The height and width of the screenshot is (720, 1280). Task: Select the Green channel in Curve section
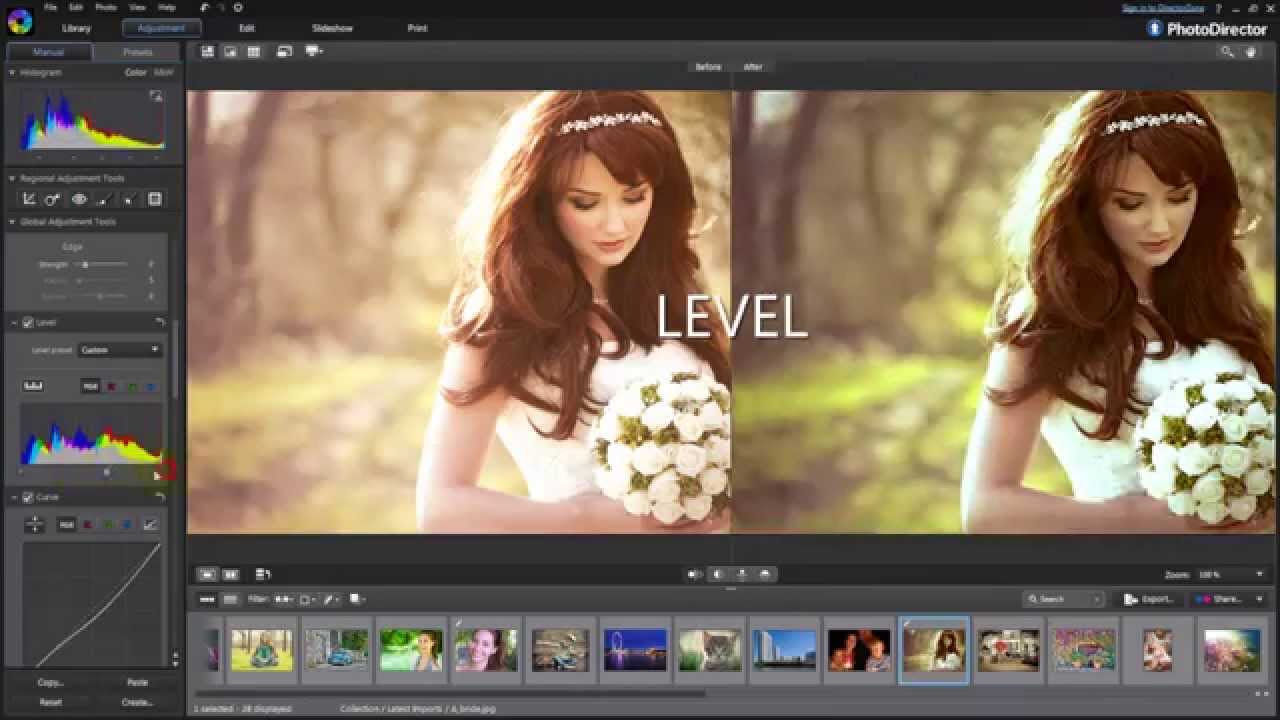(x=107, y=522)
